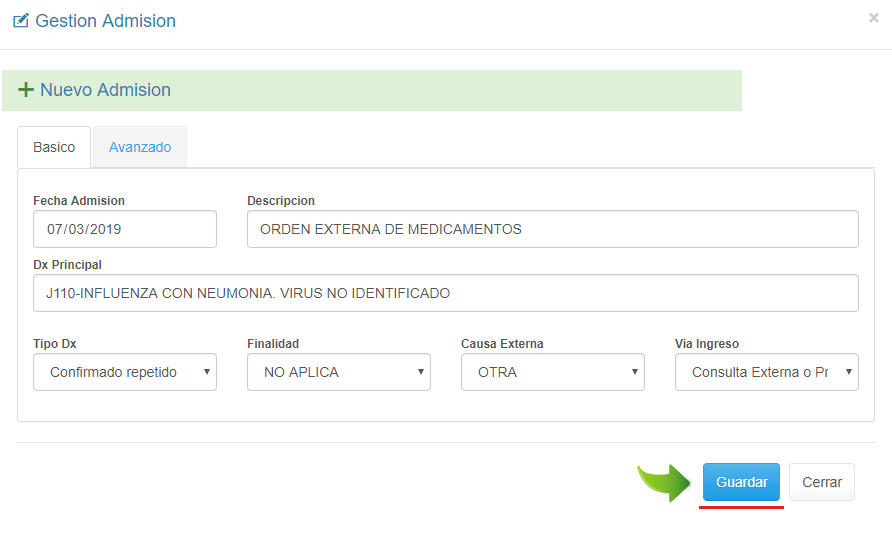The height and width of the screenshot is (547, 892).
Task: Click the Cerrar button
Action: click(x=822, y=482)
